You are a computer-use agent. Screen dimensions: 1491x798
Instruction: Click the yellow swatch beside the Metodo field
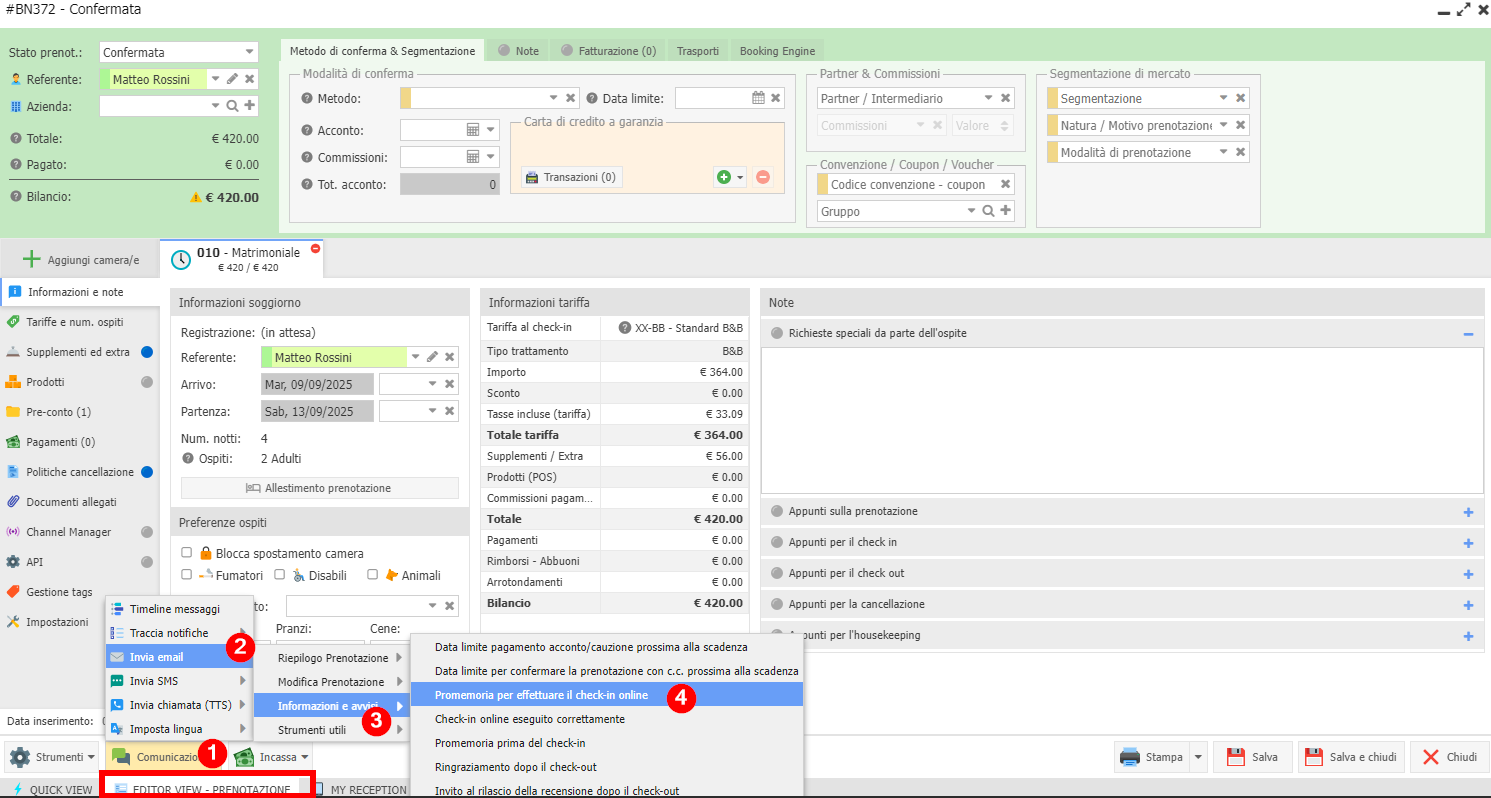click(x=405, y=98)
